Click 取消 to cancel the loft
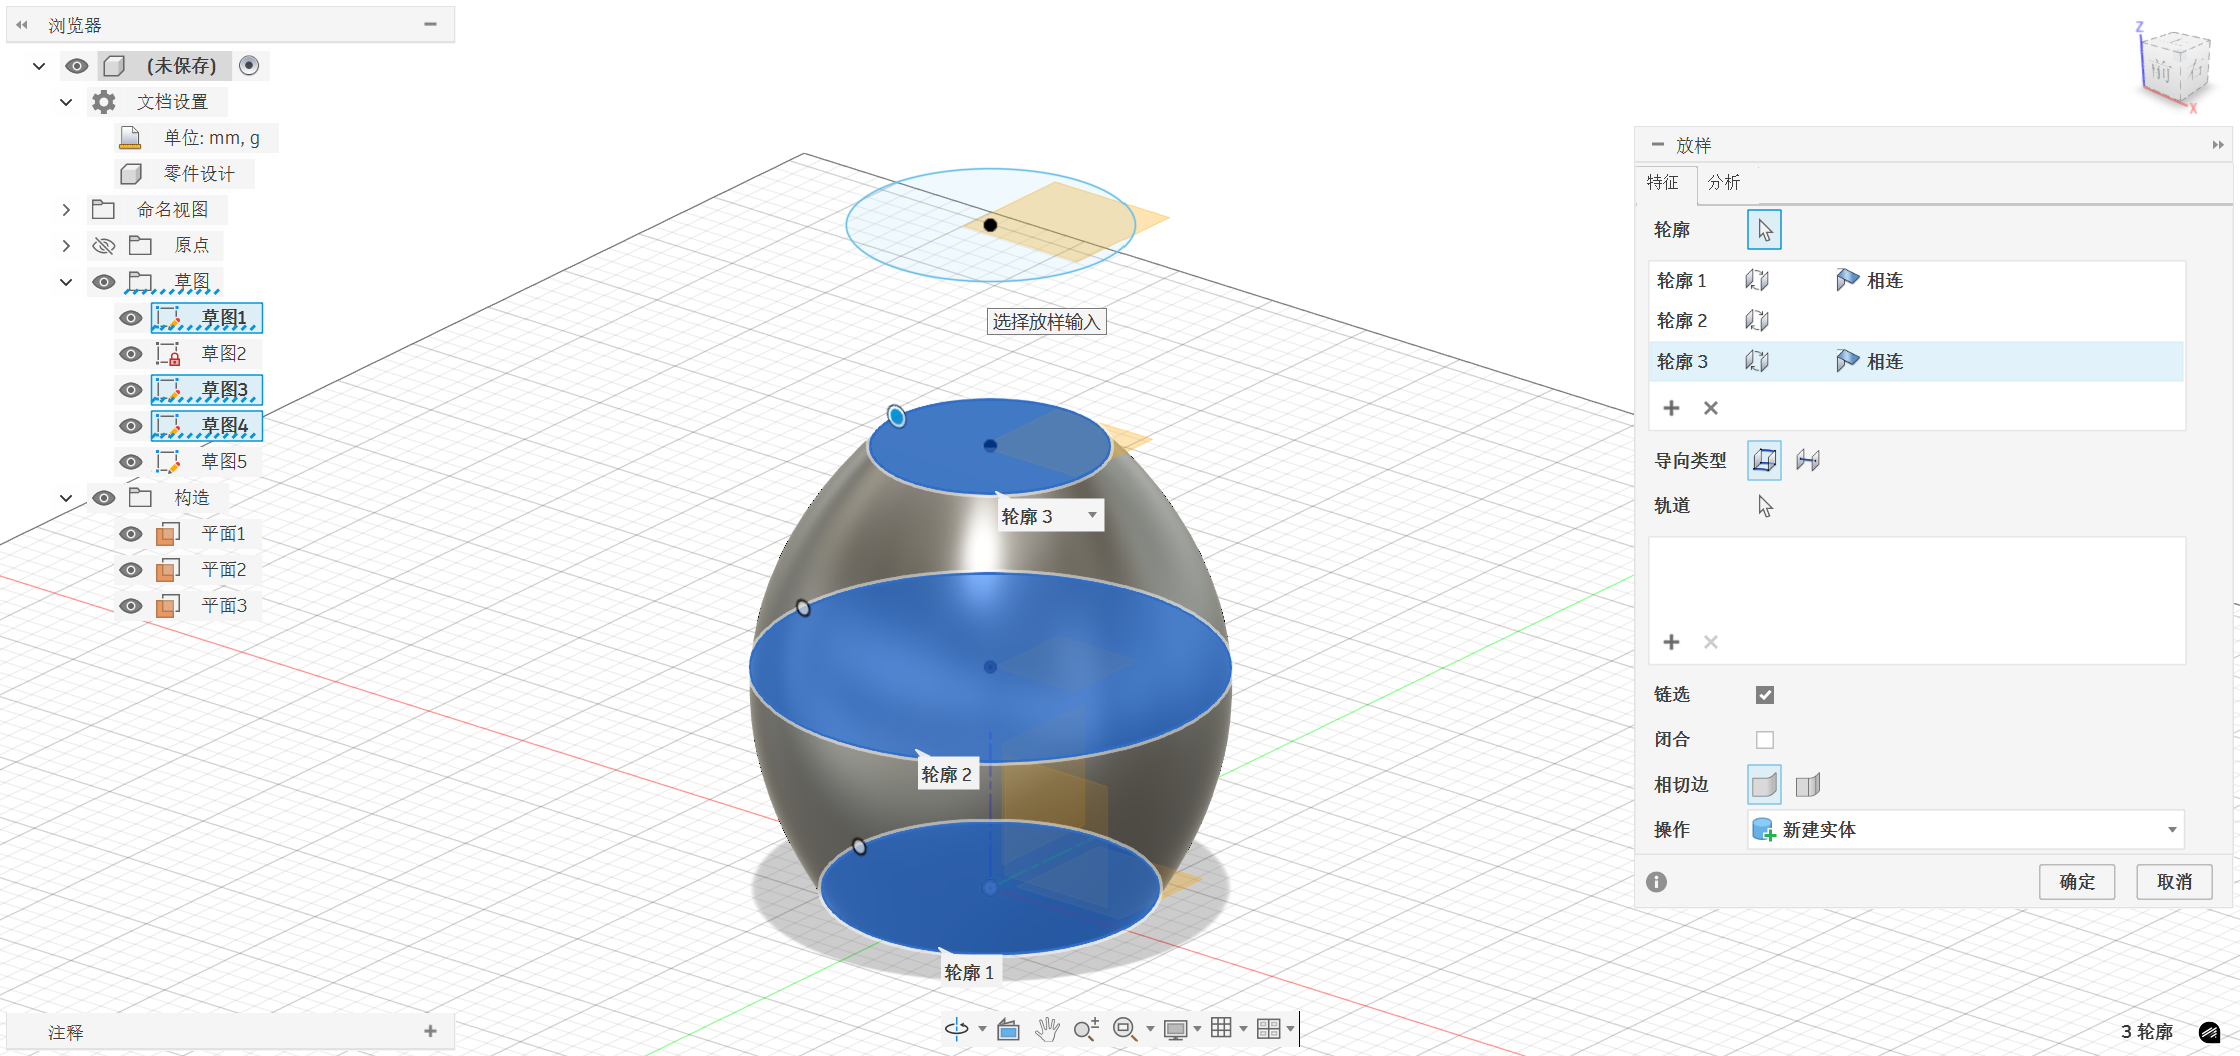Viewport: 2240px width, 1056px height. coord(2174,882)
